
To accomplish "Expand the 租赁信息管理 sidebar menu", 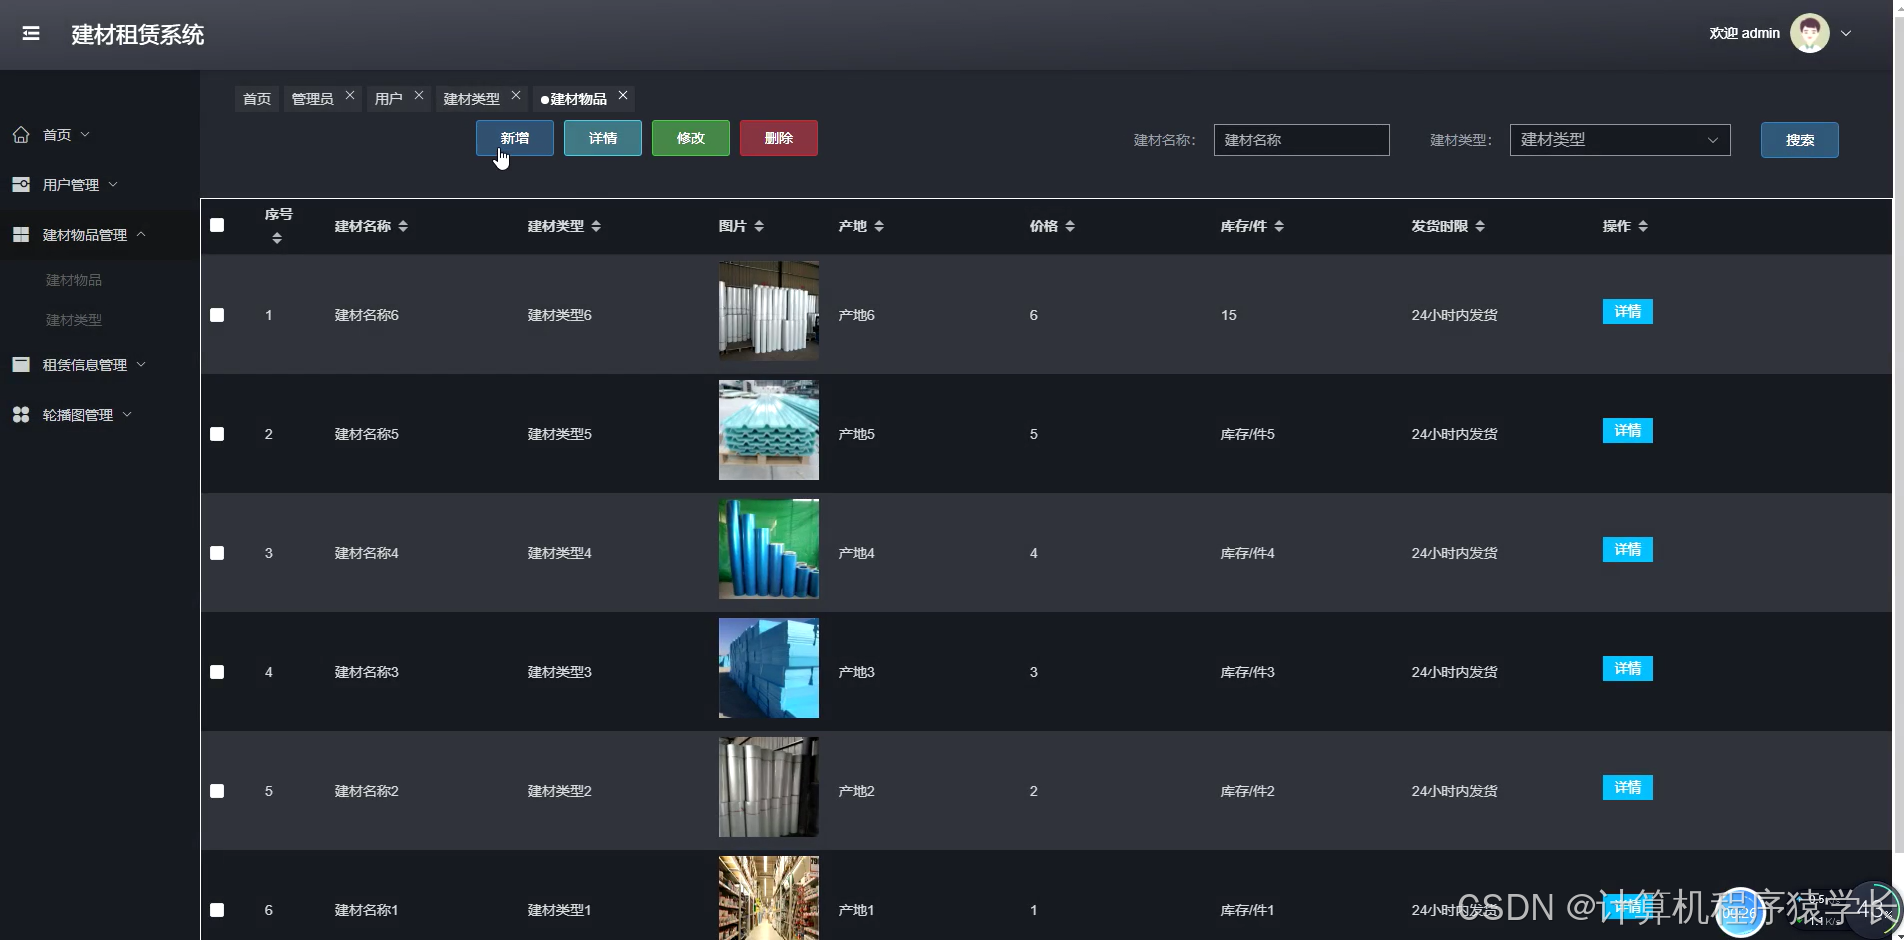I will (141, 364).
